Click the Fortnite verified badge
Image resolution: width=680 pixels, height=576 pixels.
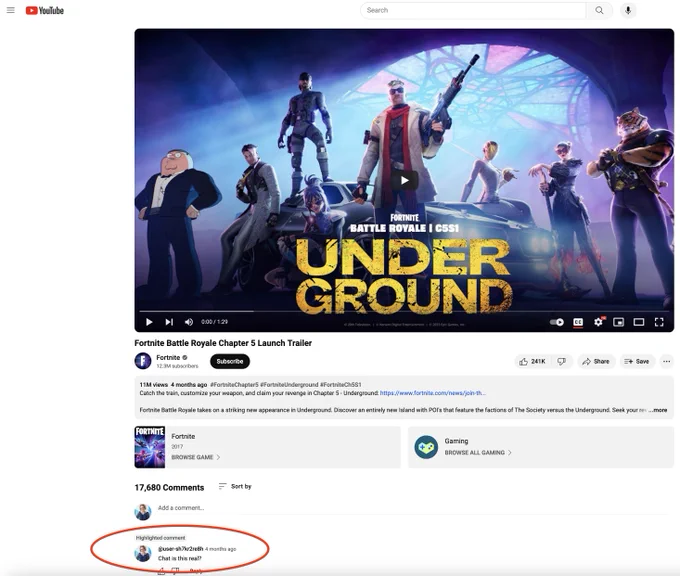[185, 357]
